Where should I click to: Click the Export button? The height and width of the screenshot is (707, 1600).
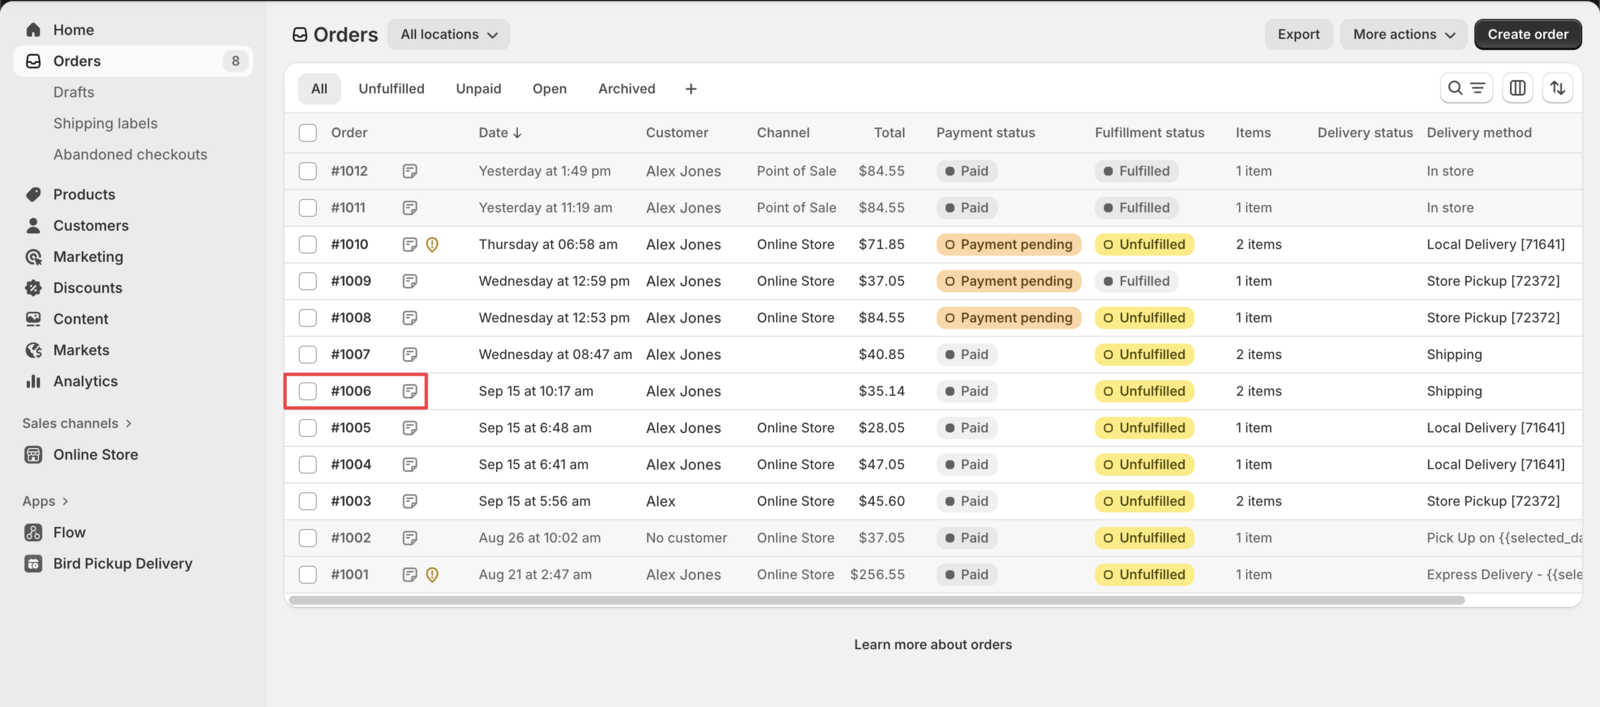1298,34
